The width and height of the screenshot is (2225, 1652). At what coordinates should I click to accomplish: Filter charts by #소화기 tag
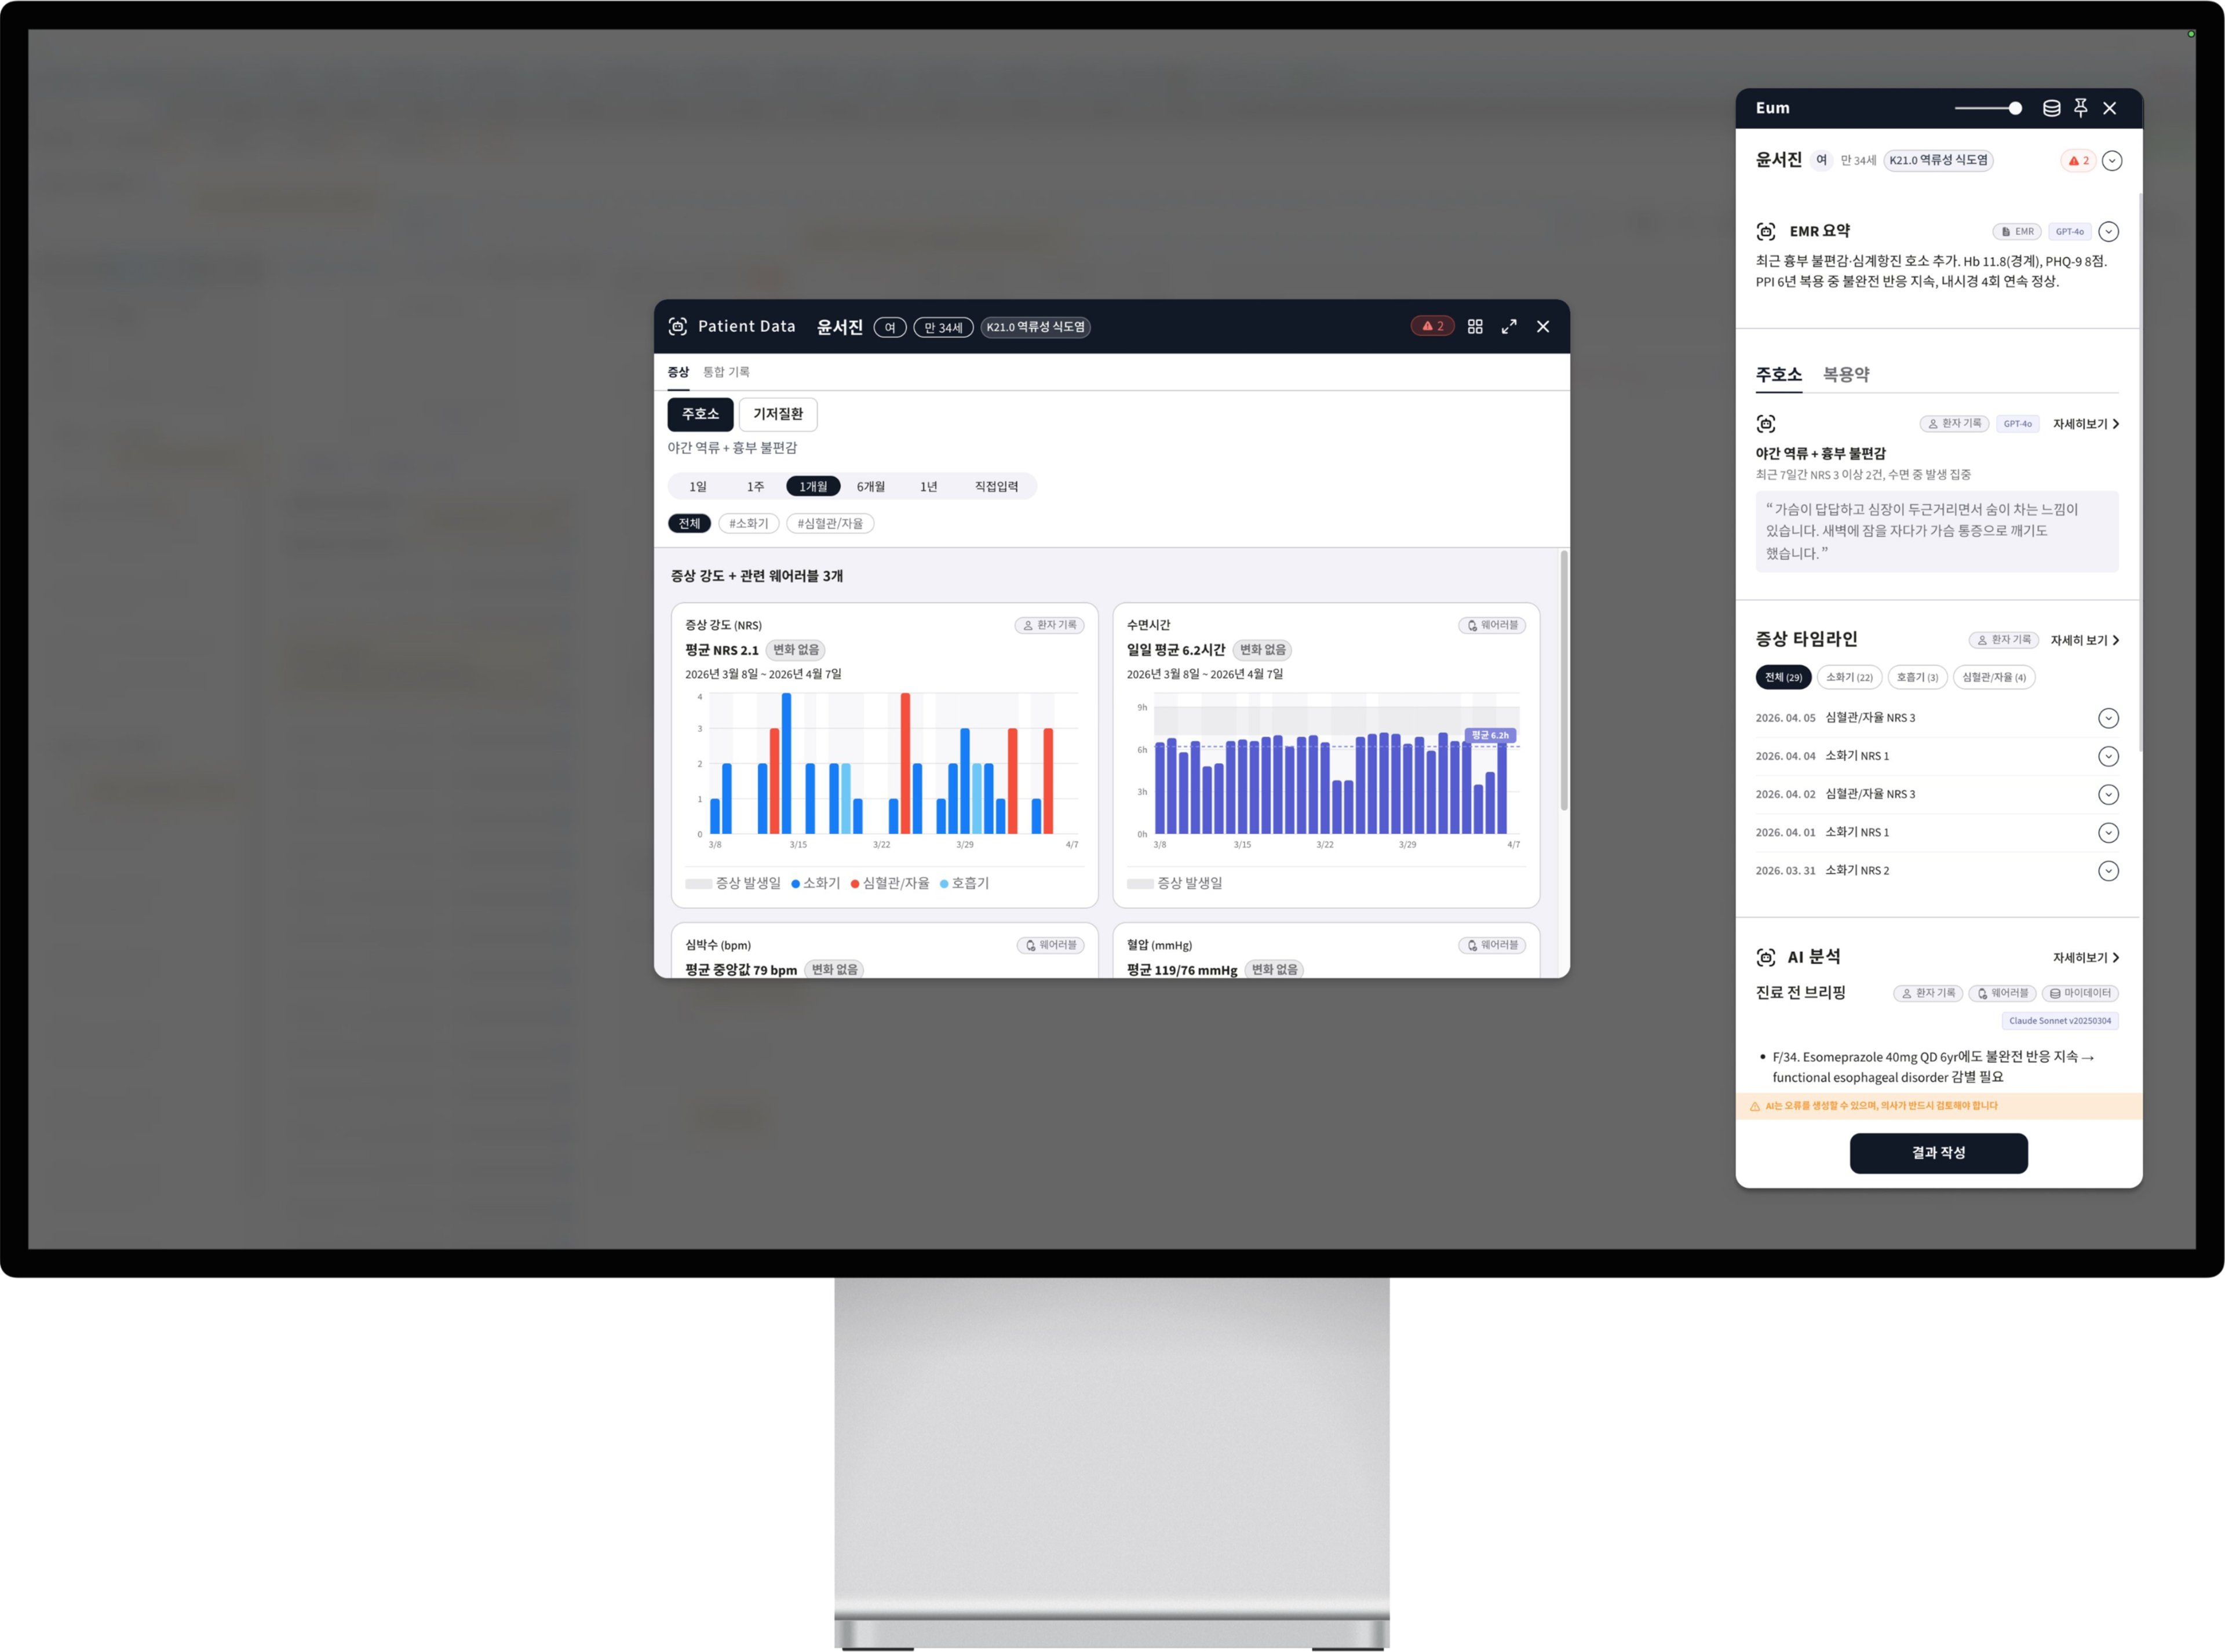[748, 524]
